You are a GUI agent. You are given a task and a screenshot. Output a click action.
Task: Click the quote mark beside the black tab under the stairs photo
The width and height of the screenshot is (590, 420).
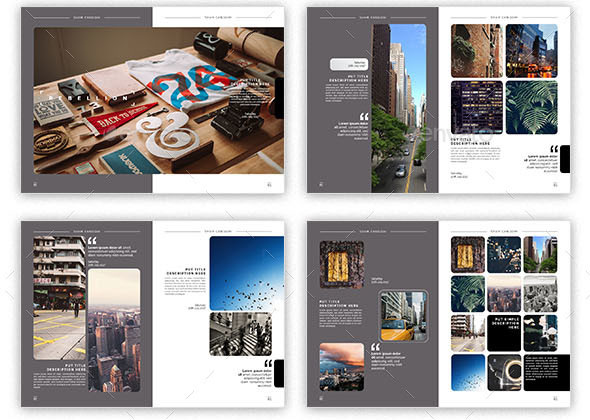pos(268,364)
